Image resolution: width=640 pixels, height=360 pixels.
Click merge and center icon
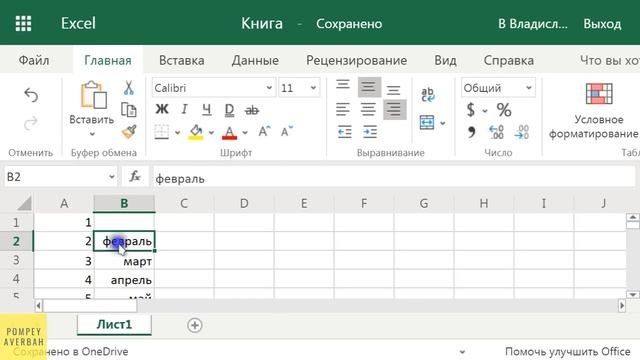(x=427, y=122)
